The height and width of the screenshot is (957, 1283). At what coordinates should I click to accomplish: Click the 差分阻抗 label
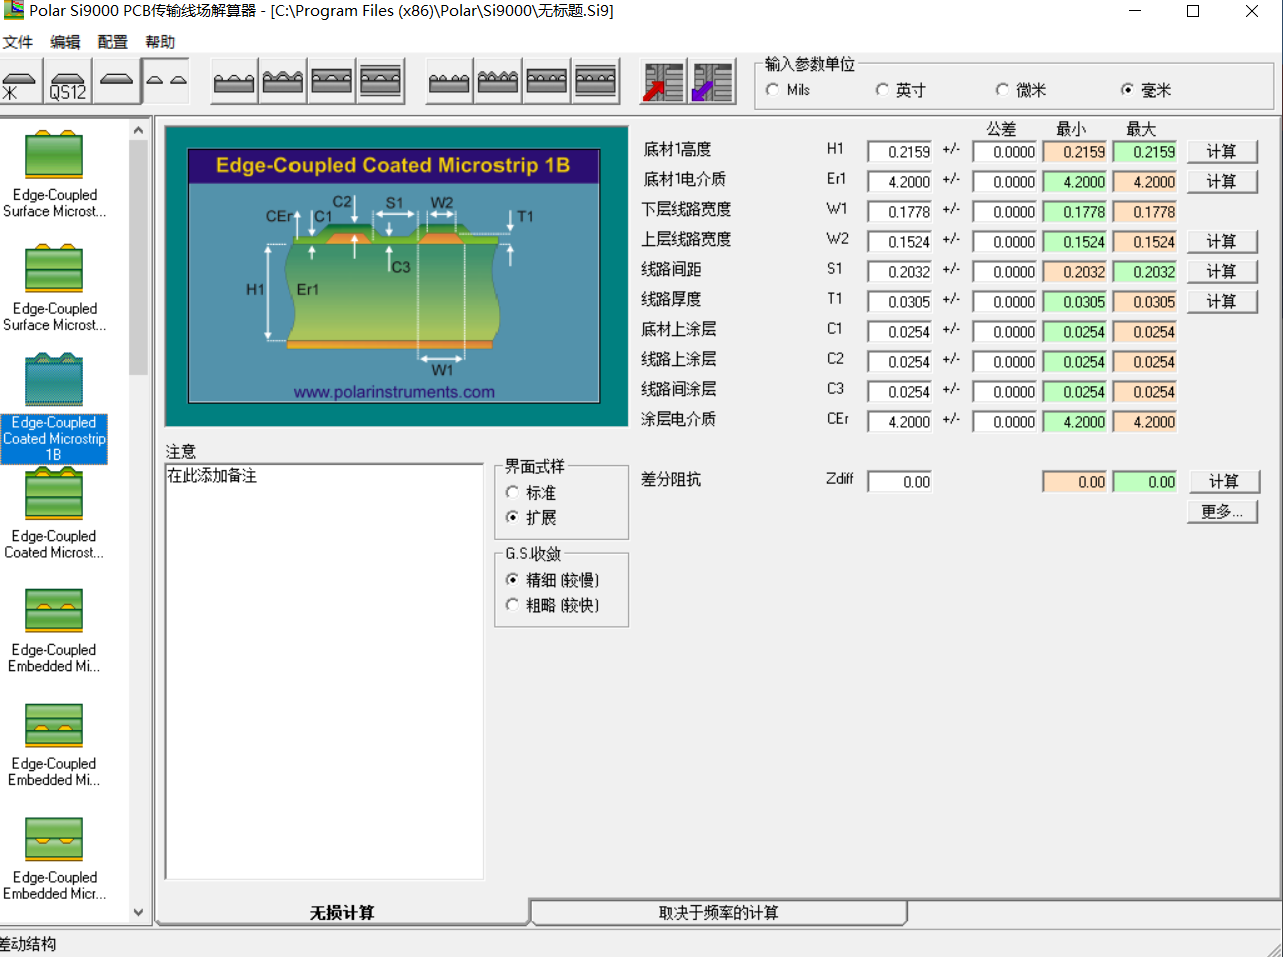click(671, 480)
